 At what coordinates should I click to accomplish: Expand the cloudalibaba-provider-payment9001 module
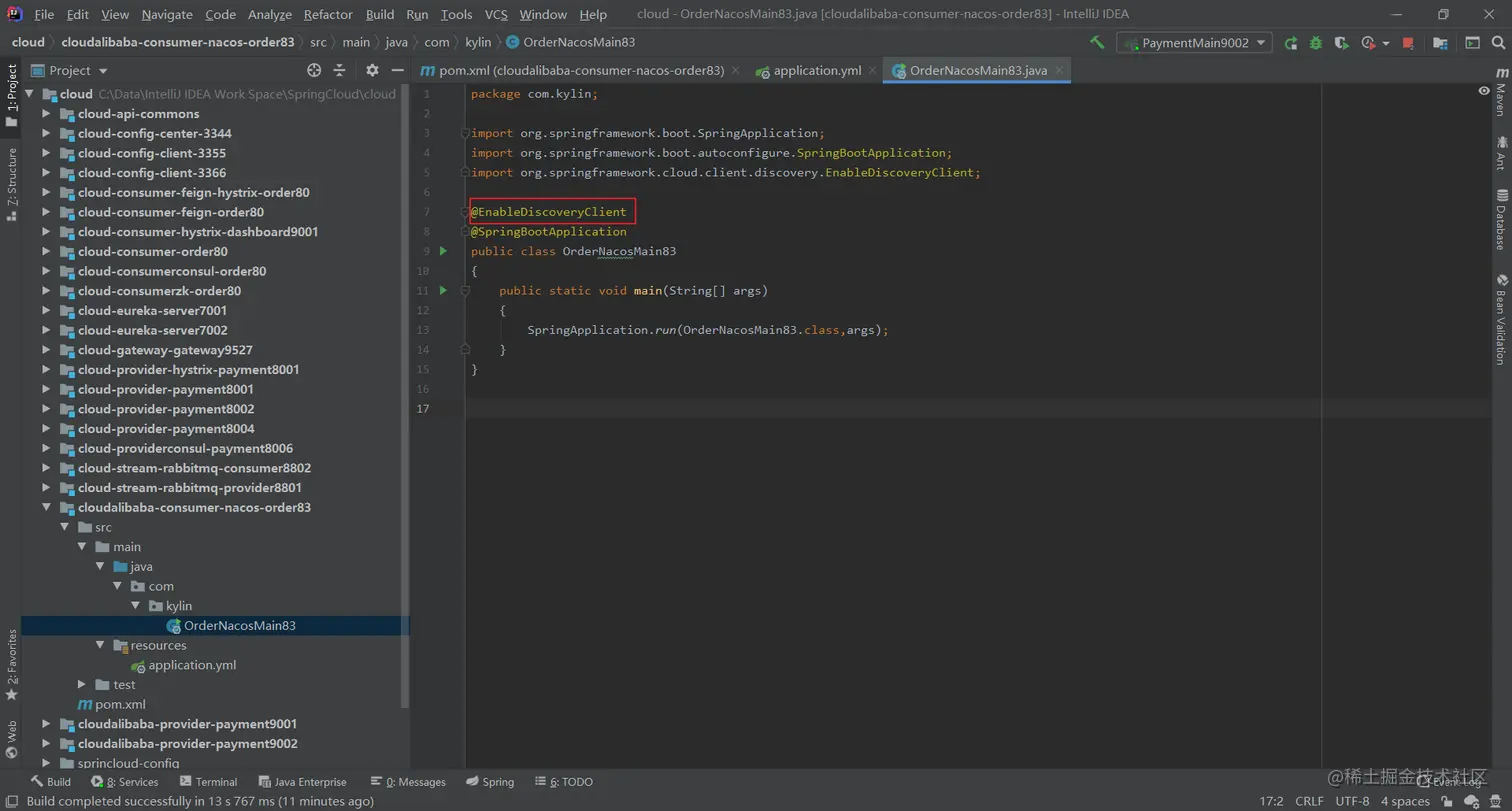46,724
